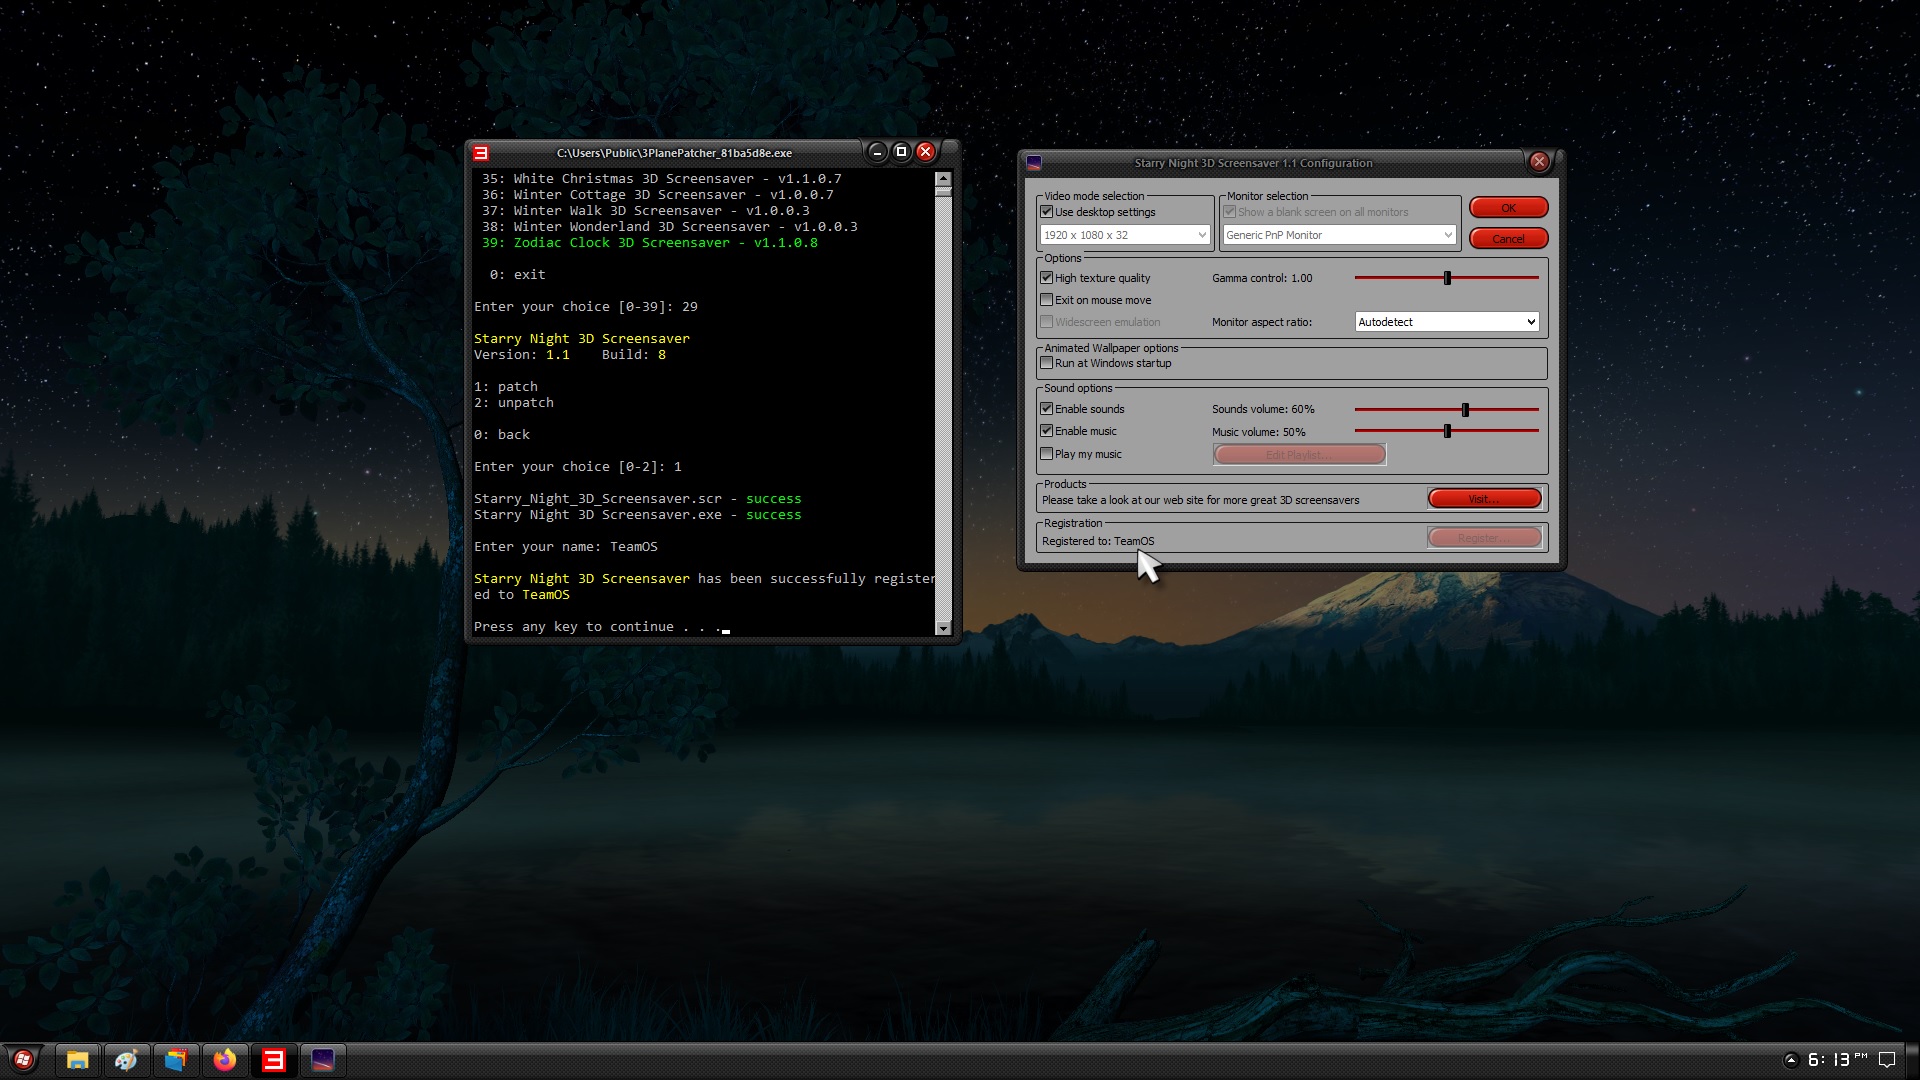The height and width of the screenshot is (1080, 1920).
Task: Close the Starry Night Configuration dialog
Action: (1539, 162)
